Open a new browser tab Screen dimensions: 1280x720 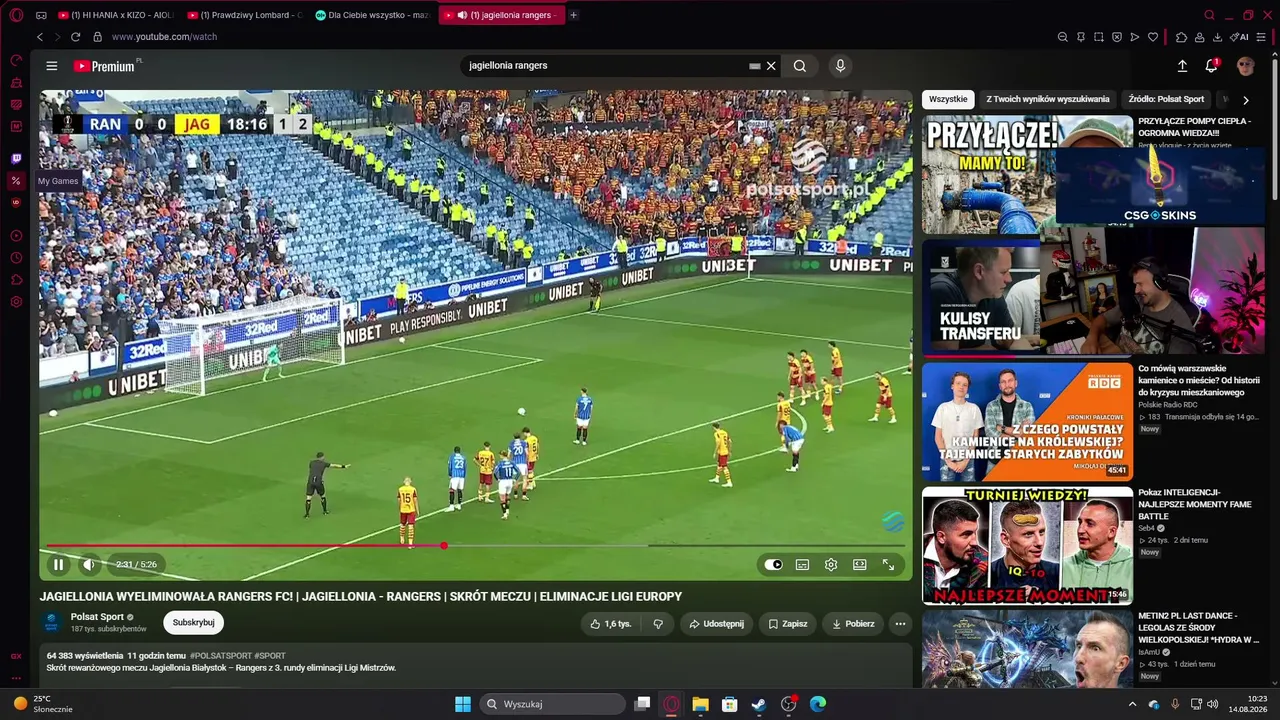pos(573,15)
